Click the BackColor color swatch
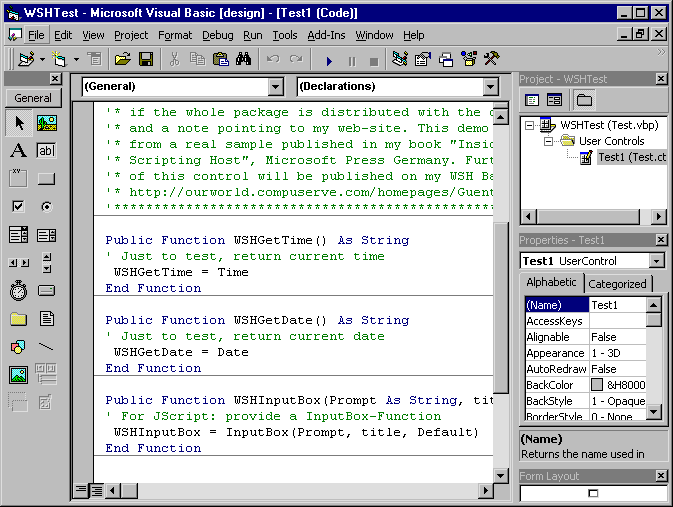The width and height of the screenshot is (673, 507). (x=597, y=385)
